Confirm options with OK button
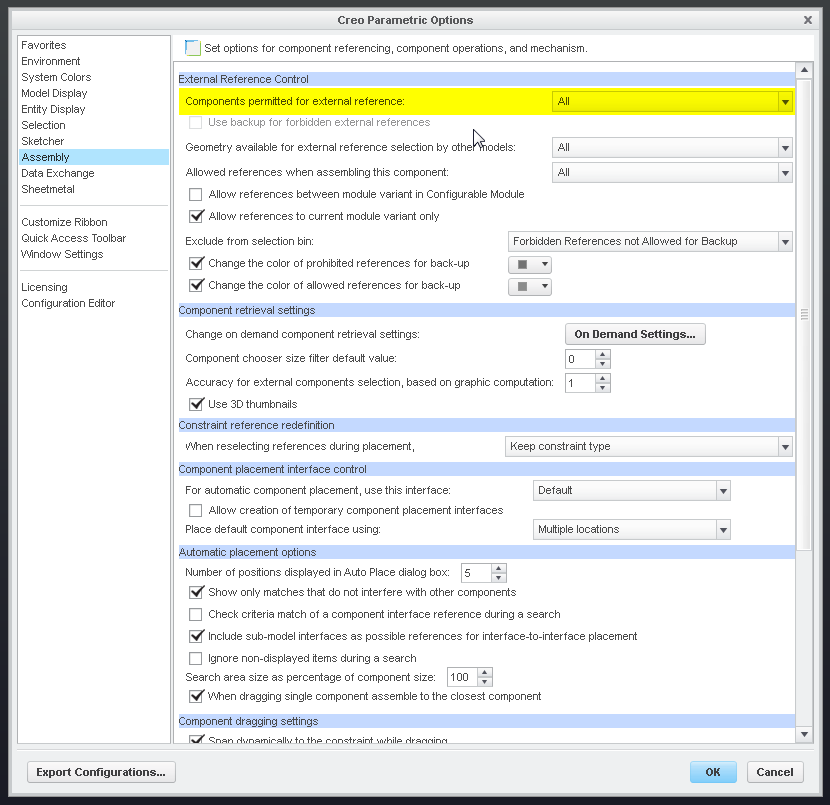Image resolution: width=830 pixels, height=805 pixels. [713, 772]
